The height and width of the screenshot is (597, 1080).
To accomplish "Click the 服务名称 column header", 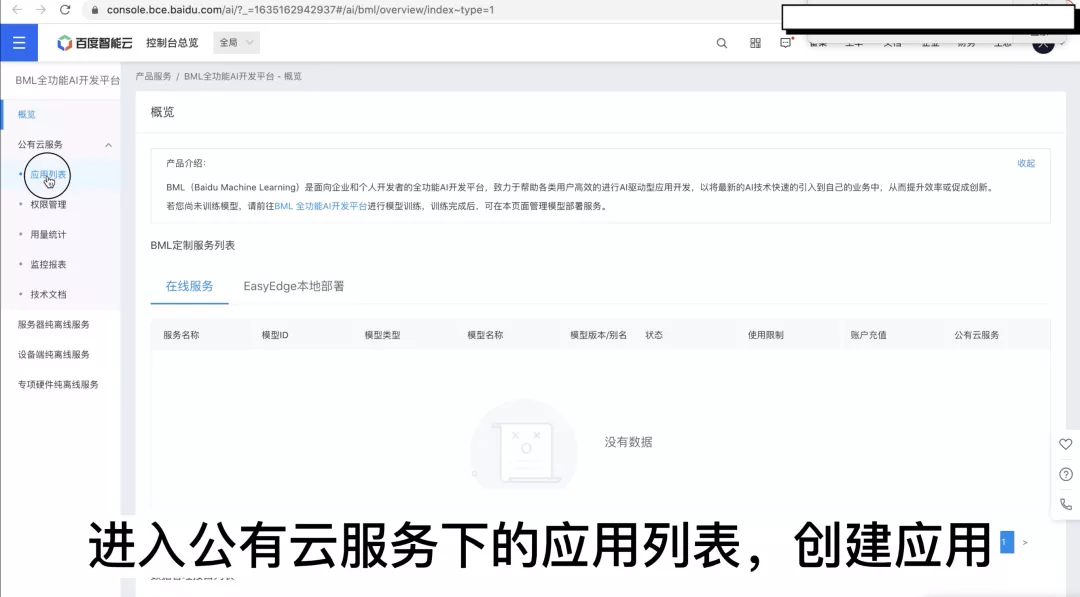I will tap(181, 335).
